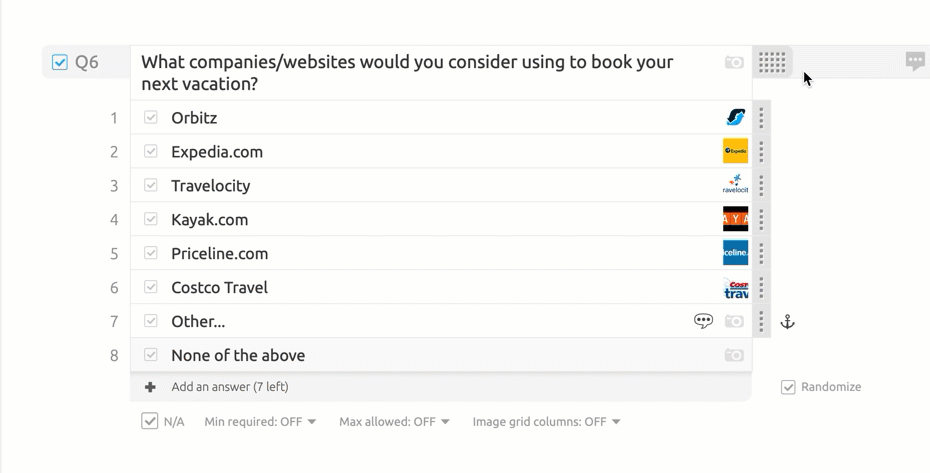Click the Kayak.com answer text

coord(209,220)
